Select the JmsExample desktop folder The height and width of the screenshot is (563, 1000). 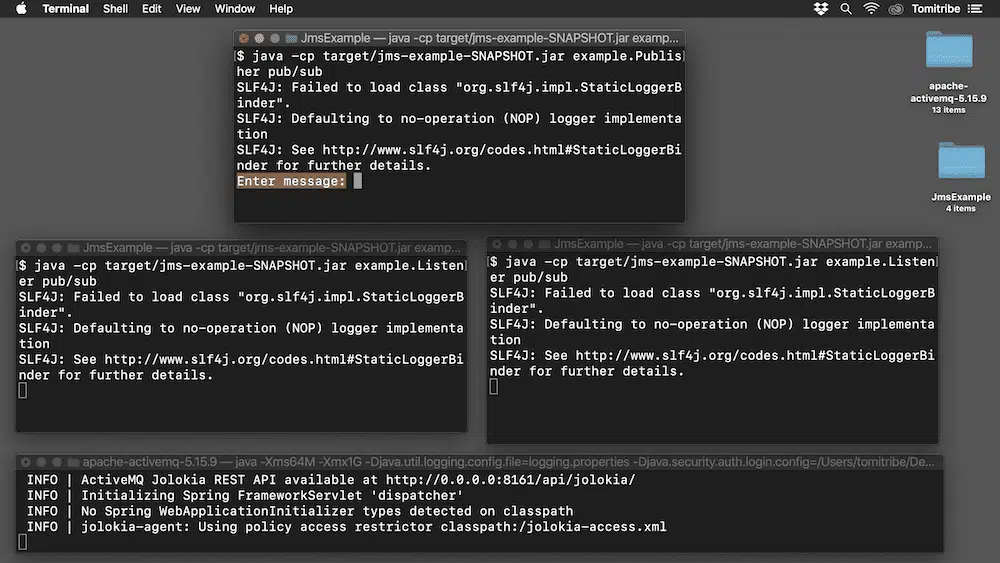click(x=961, y=163)
